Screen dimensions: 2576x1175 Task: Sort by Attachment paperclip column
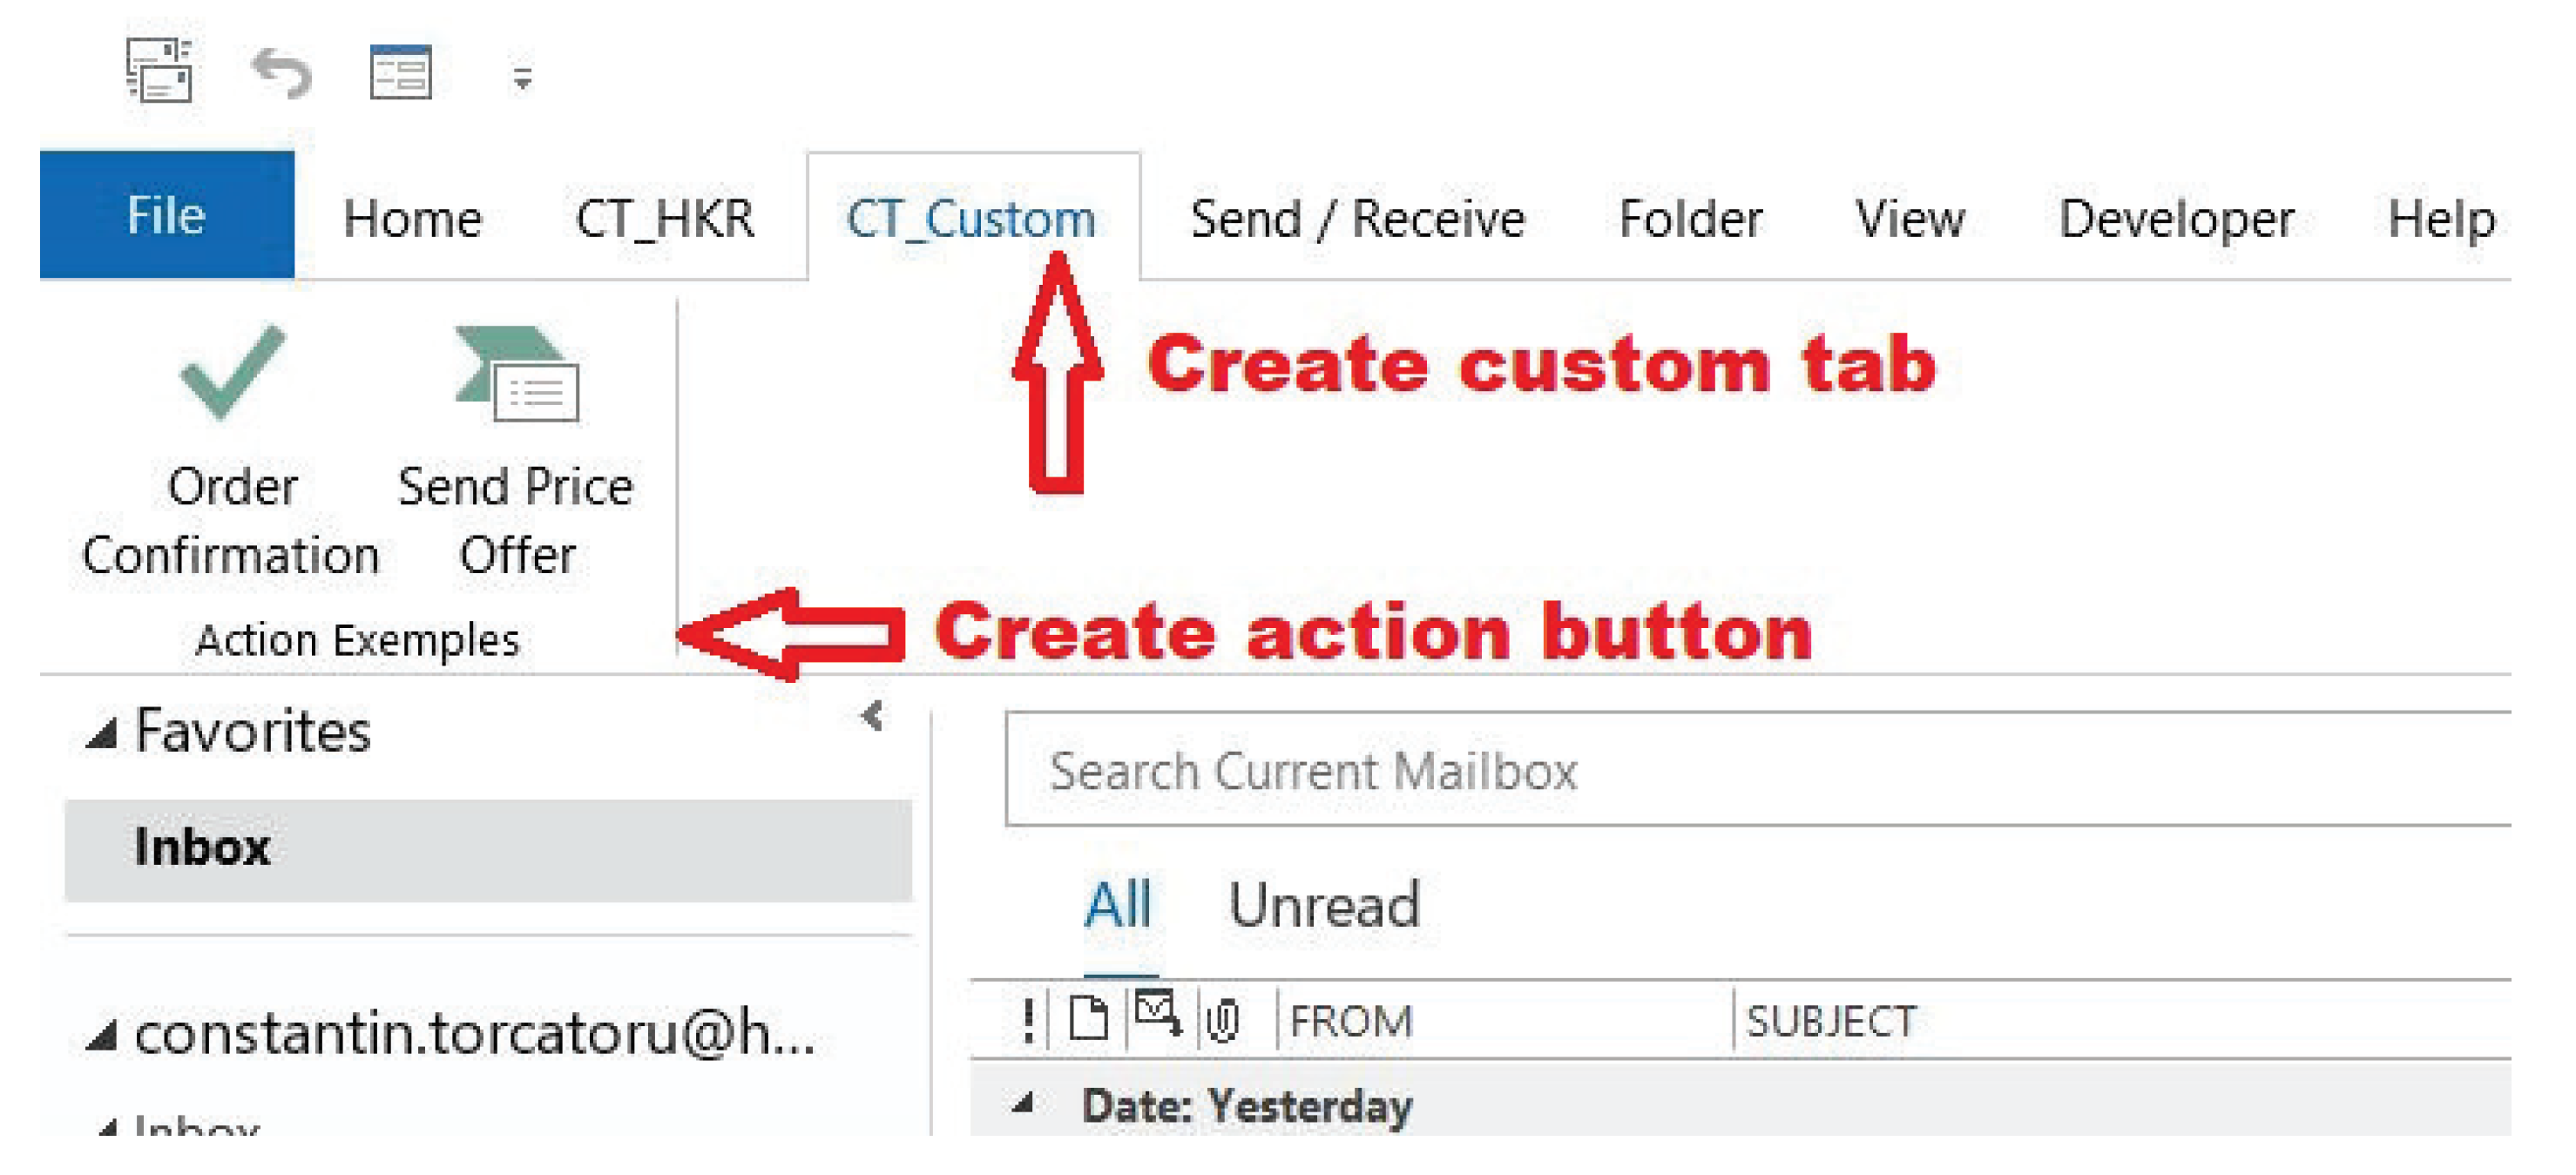[x=1223, y=1020]
